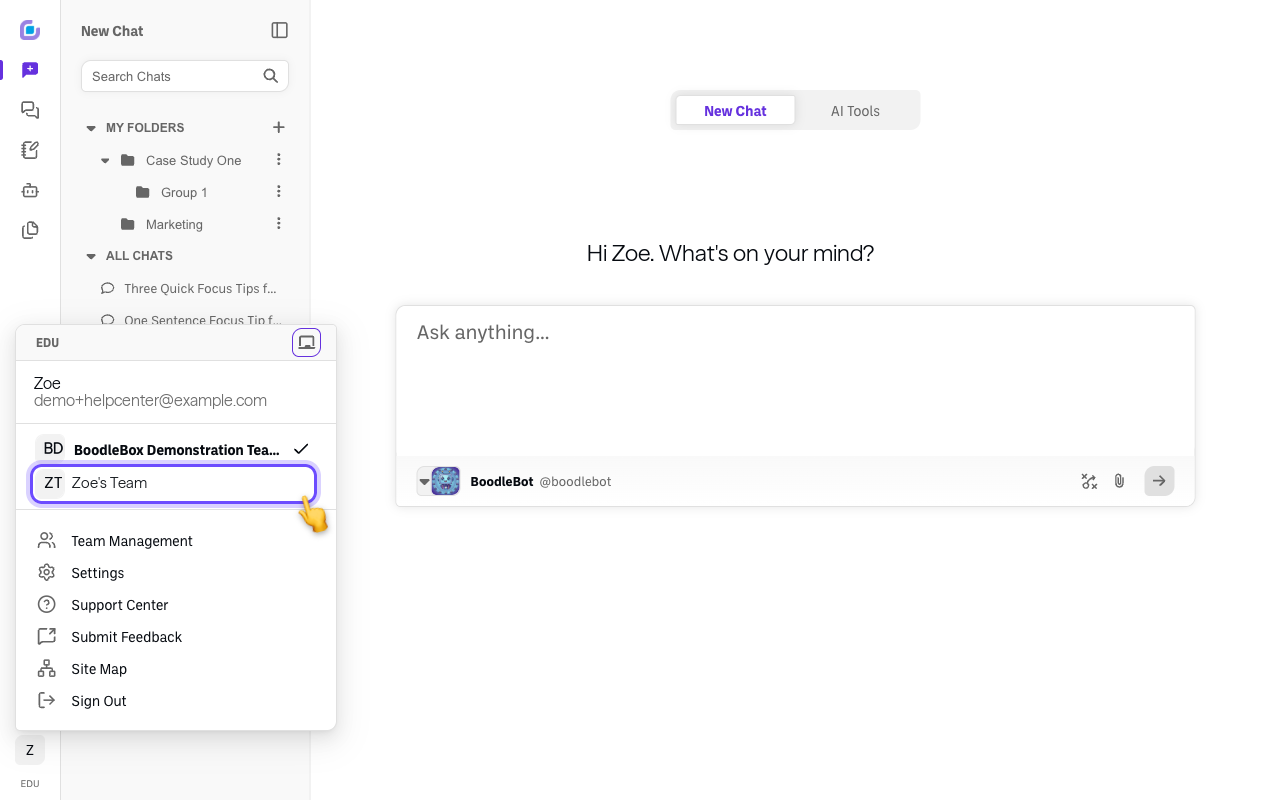
Task: Switch to the AI Tools tab
Action: (x=855, y=111)
